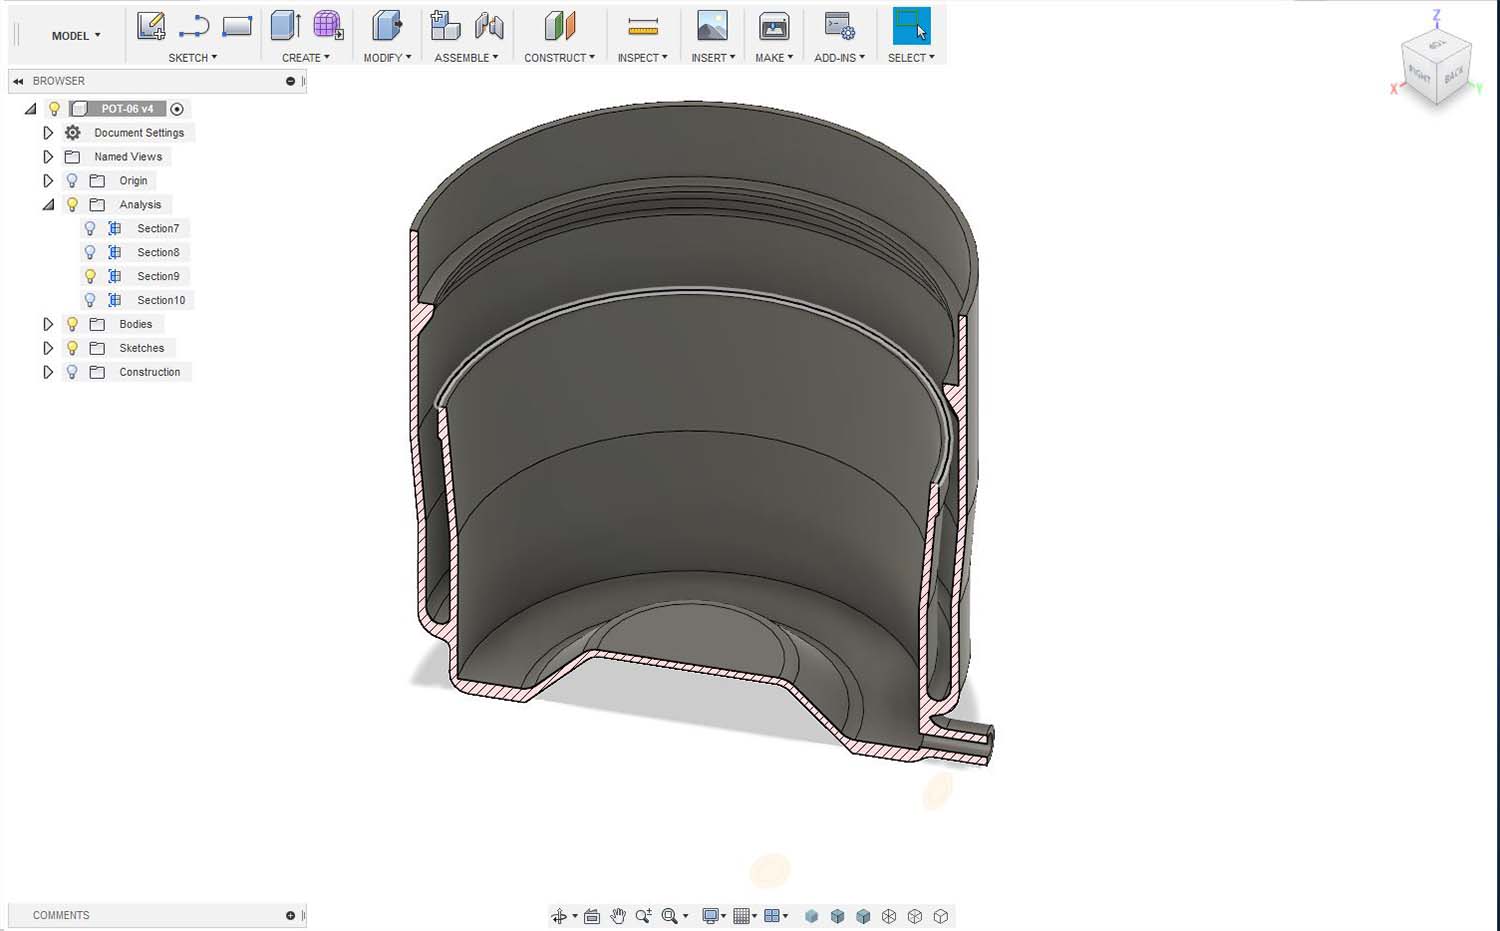Open the INSERT menu
Viewport: 1500px width, 931px height.
(713, 58)
